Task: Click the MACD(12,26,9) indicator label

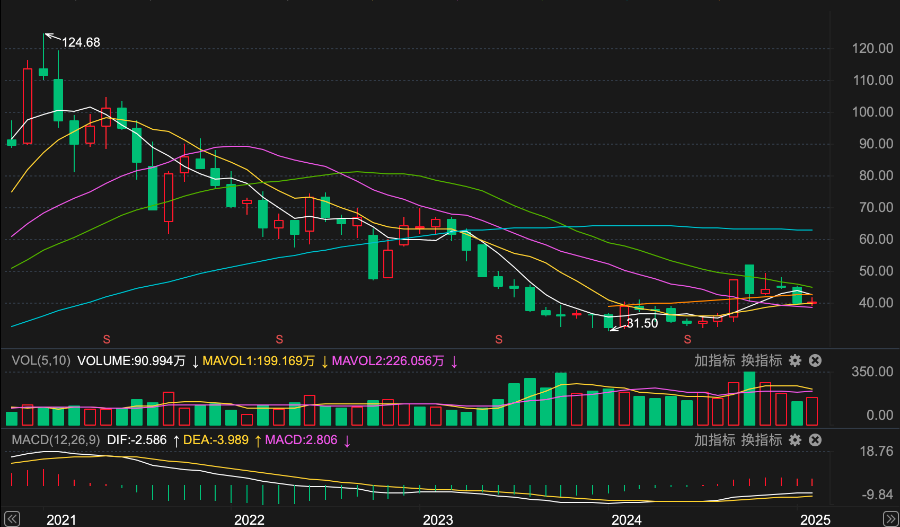Action: (x=54, y=439)
